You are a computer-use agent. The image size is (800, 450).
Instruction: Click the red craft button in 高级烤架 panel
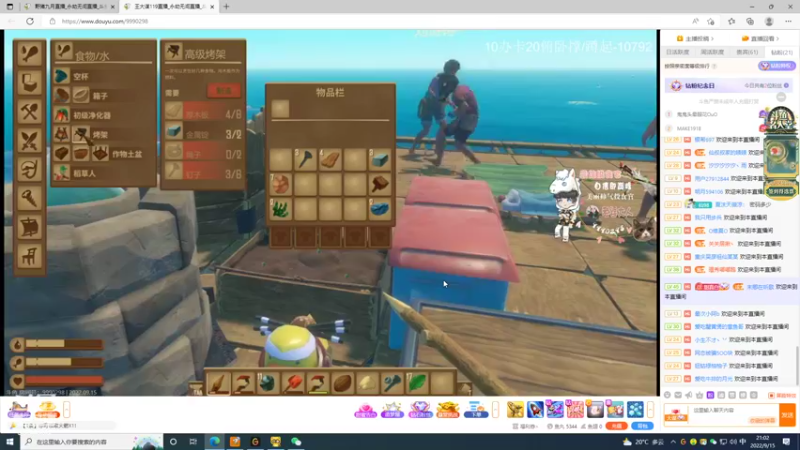pos(224,91)
